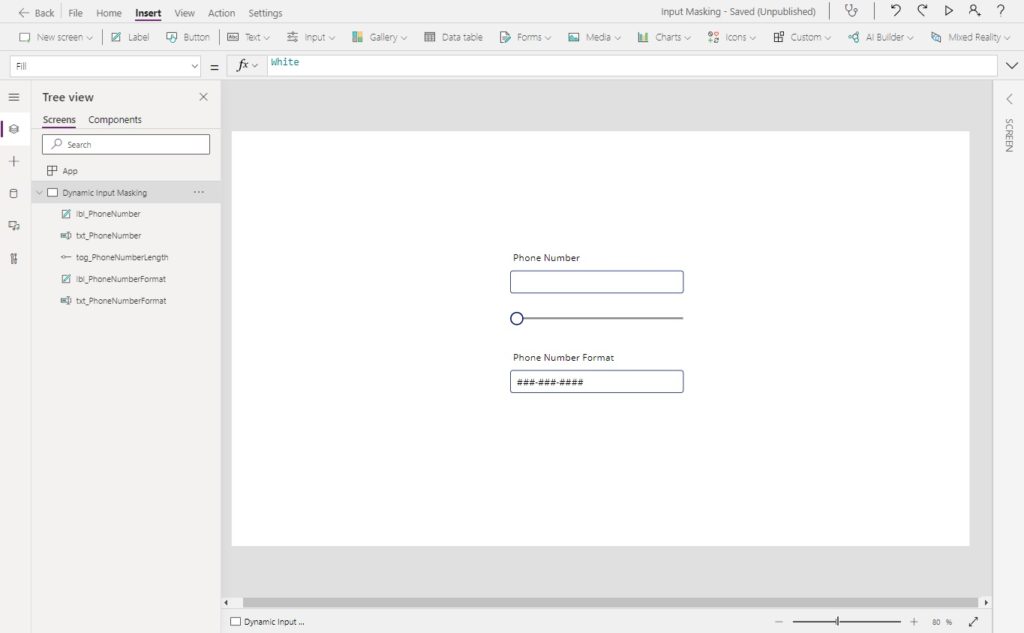Switch to the Components tab
Viewport: 1024px width, 633px height.
click(115, 120)
